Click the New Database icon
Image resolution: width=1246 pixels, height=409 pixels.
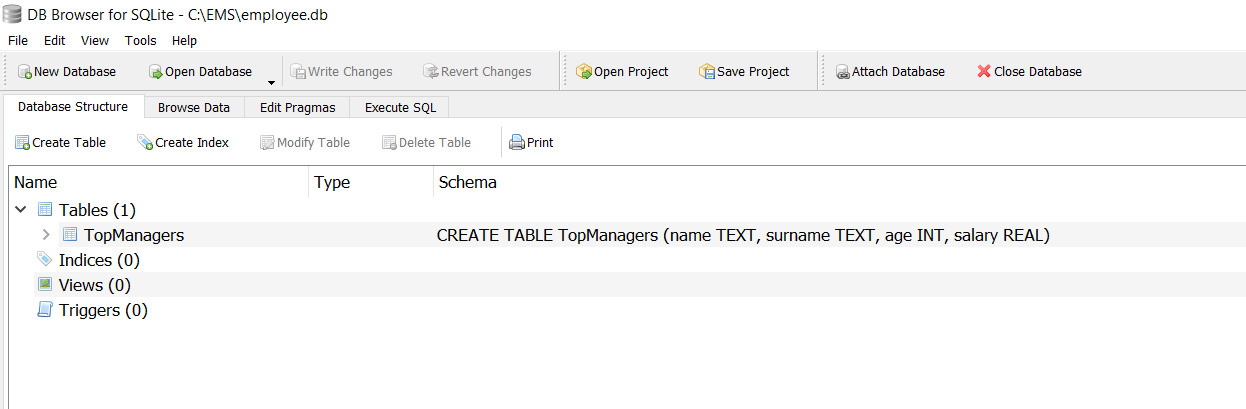point(25,72)
